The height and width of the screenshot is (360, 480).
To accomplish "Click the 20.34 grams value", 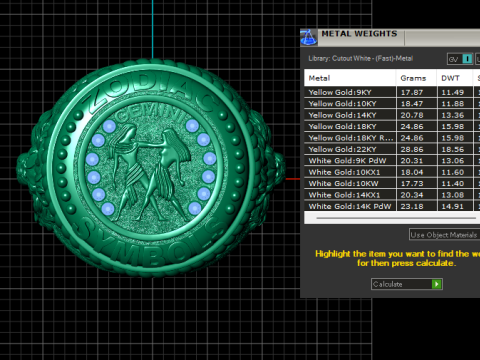I will (412, 195).
